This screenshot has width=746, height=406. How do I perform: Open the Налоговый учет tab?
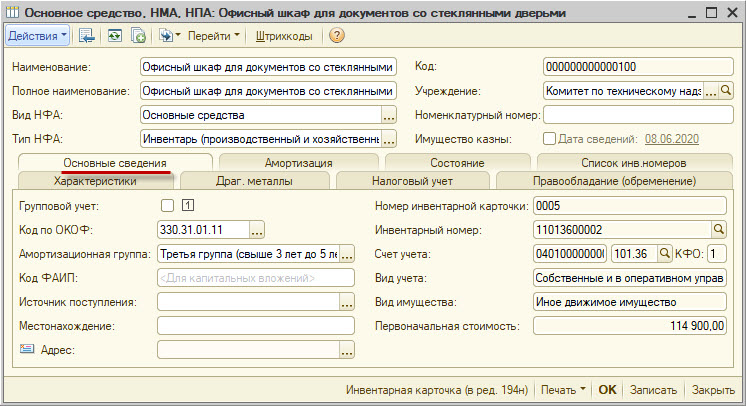click(412, 181)
